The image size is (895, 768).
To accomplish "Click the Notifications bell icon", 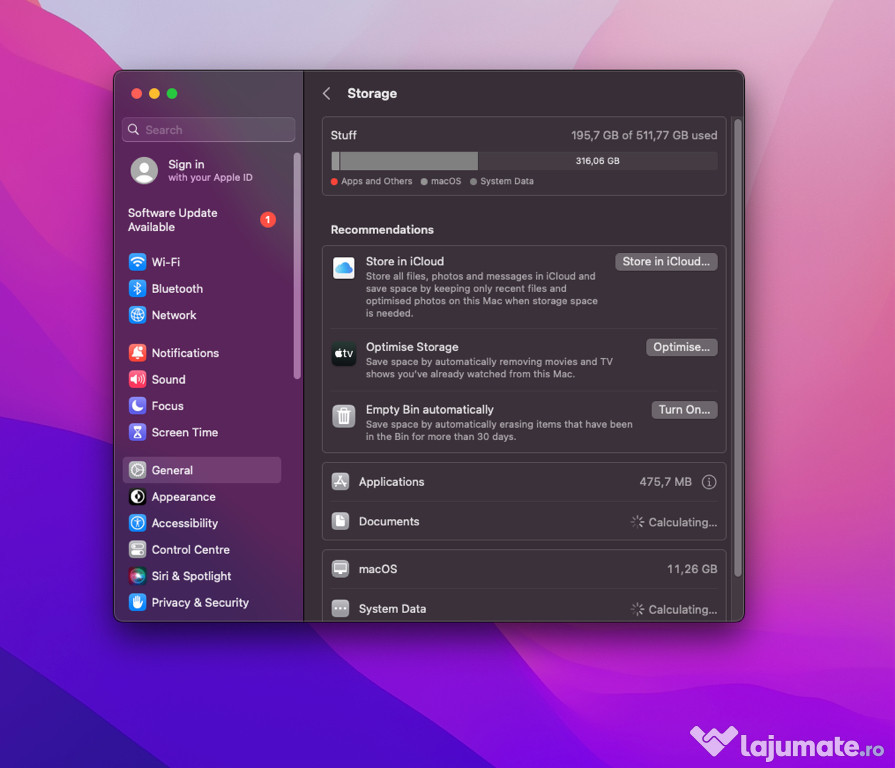I will (x=137, y=353).
